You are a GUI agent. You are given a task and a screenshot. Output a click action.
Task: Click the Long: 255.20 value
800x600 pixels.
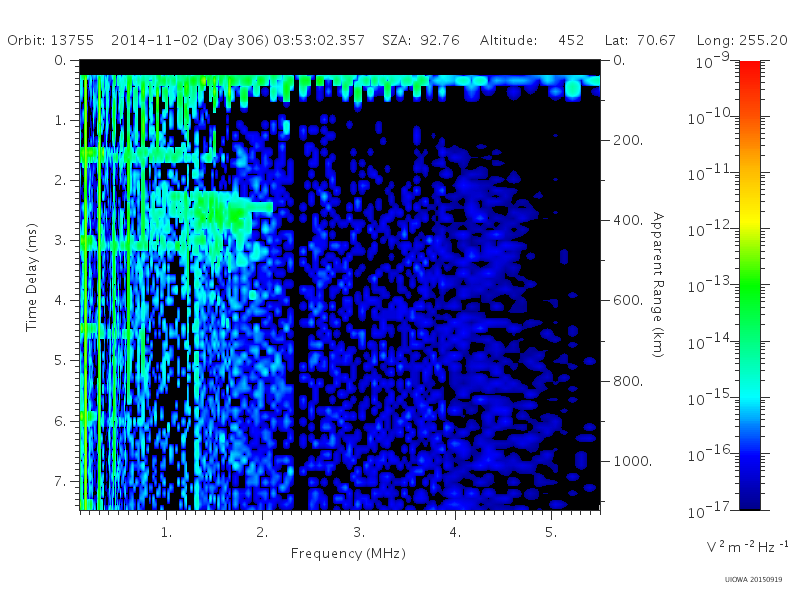pyautogui.click(x=742, y=40)
